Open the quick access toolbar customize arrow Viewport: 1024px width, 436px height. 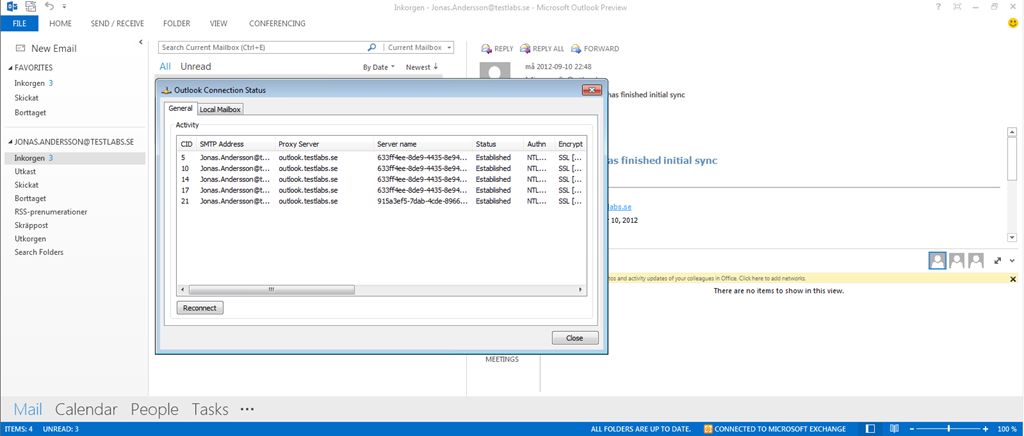pyautogui.click(x=64, y=7)
